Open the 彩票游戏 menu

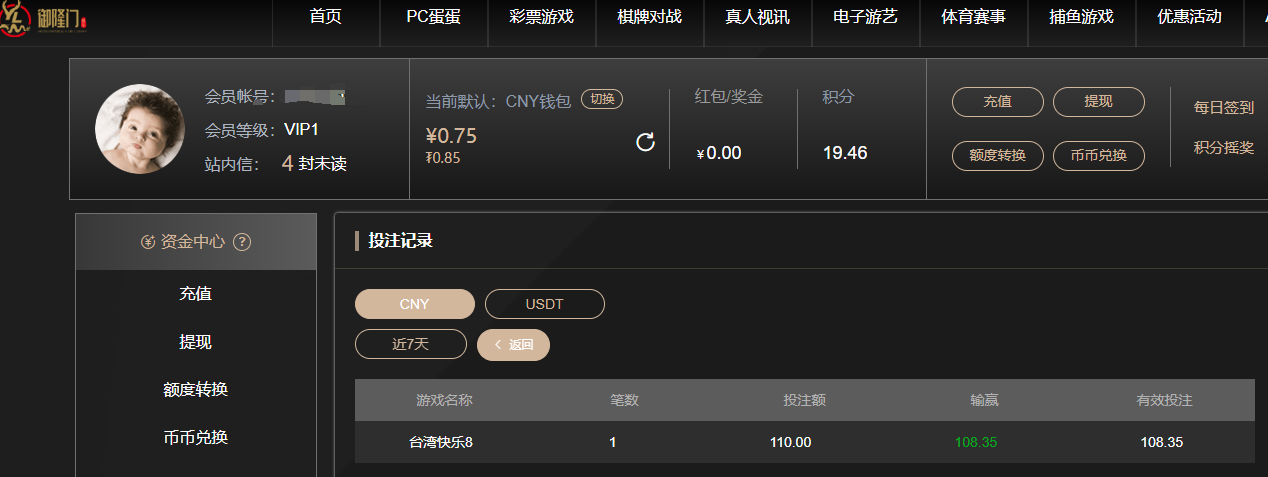point(541,17)
